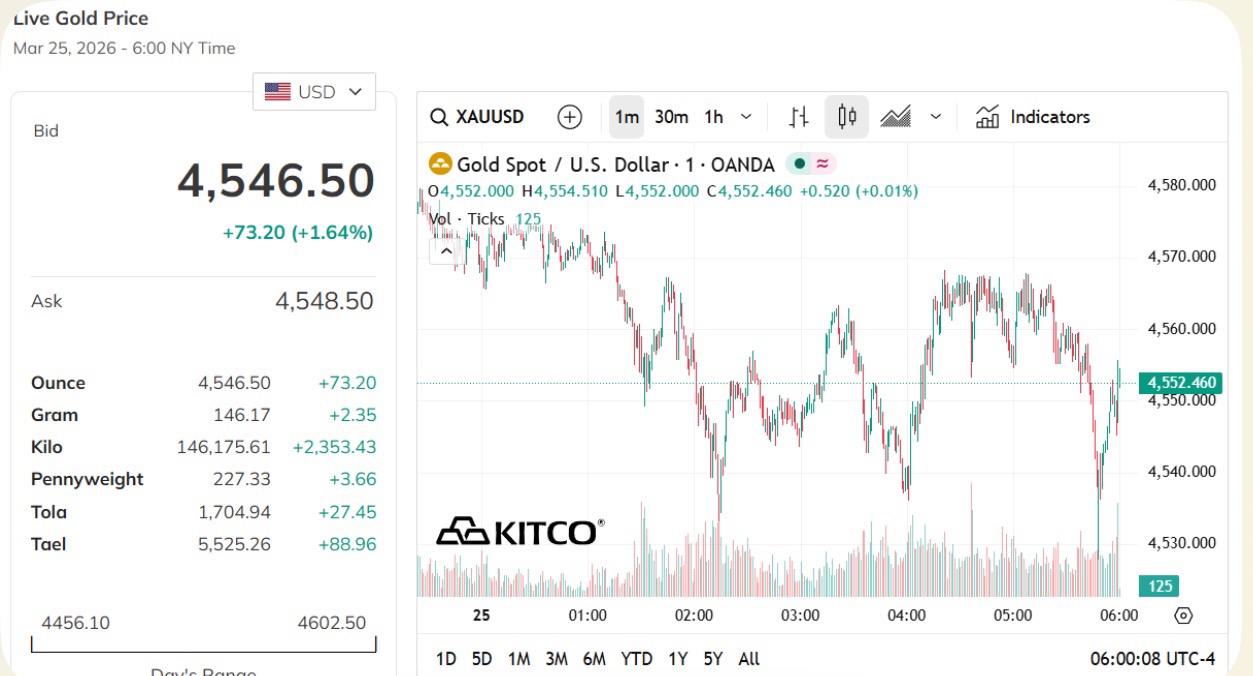Click the 4,552.460 current price label
The image size is (1253, 676).
click(1182, 383)
